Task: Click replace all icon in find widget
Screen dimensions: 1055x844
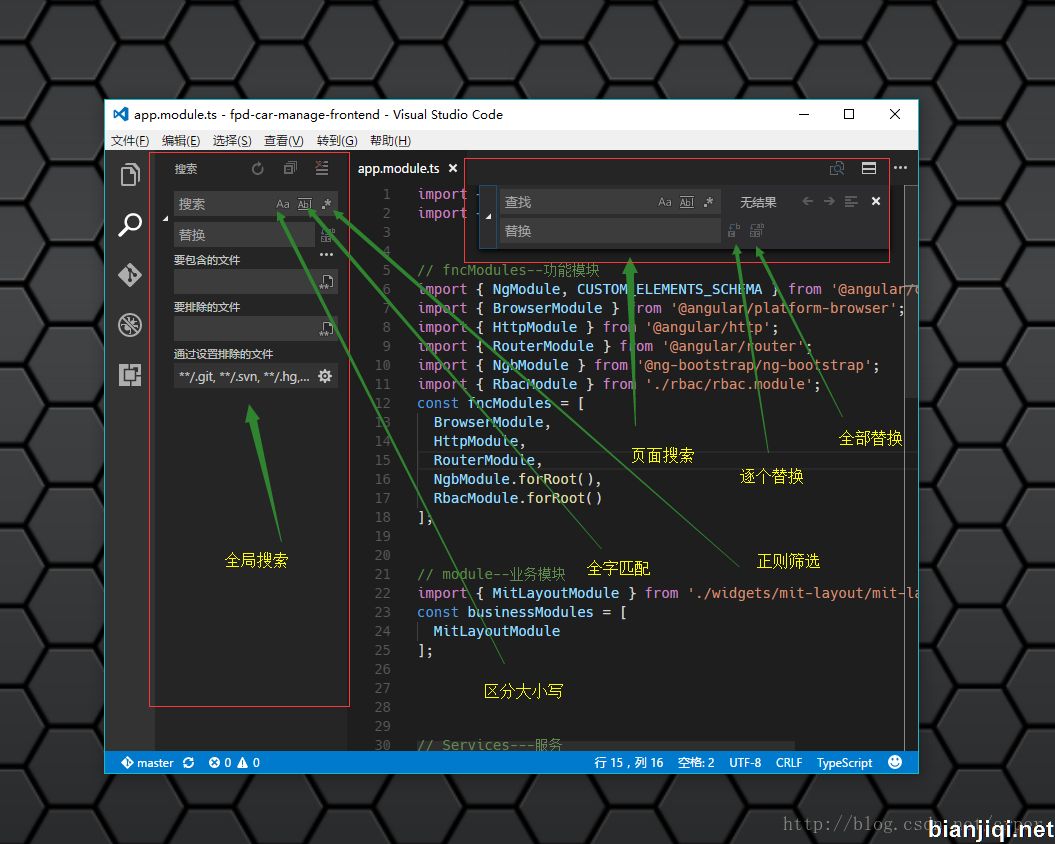Action: tap(757, 231)
